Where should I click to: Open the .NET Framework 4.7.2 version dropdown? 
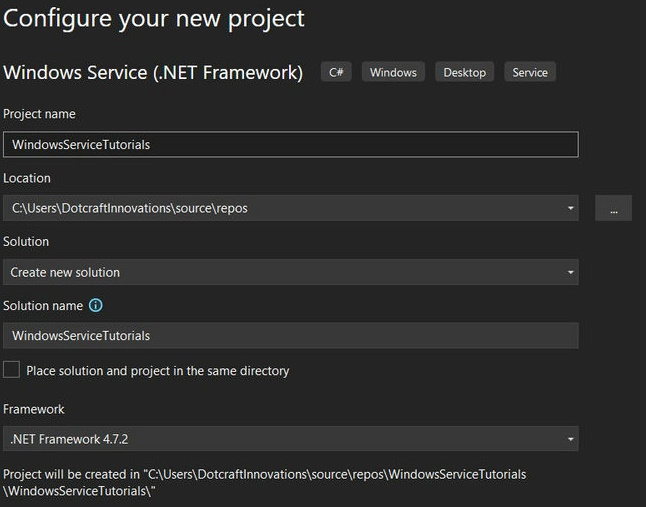[x=290, y=439]
